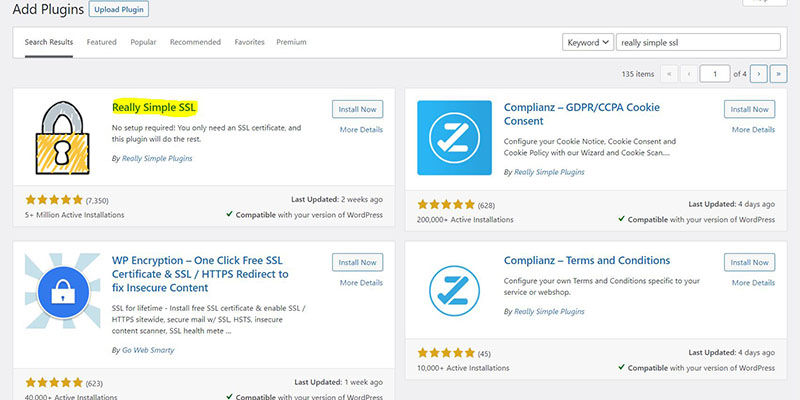Open More Details for Complianz GDPR/CCPA
The width and height of the screenshot is (800, 400).
pos(754,130)
